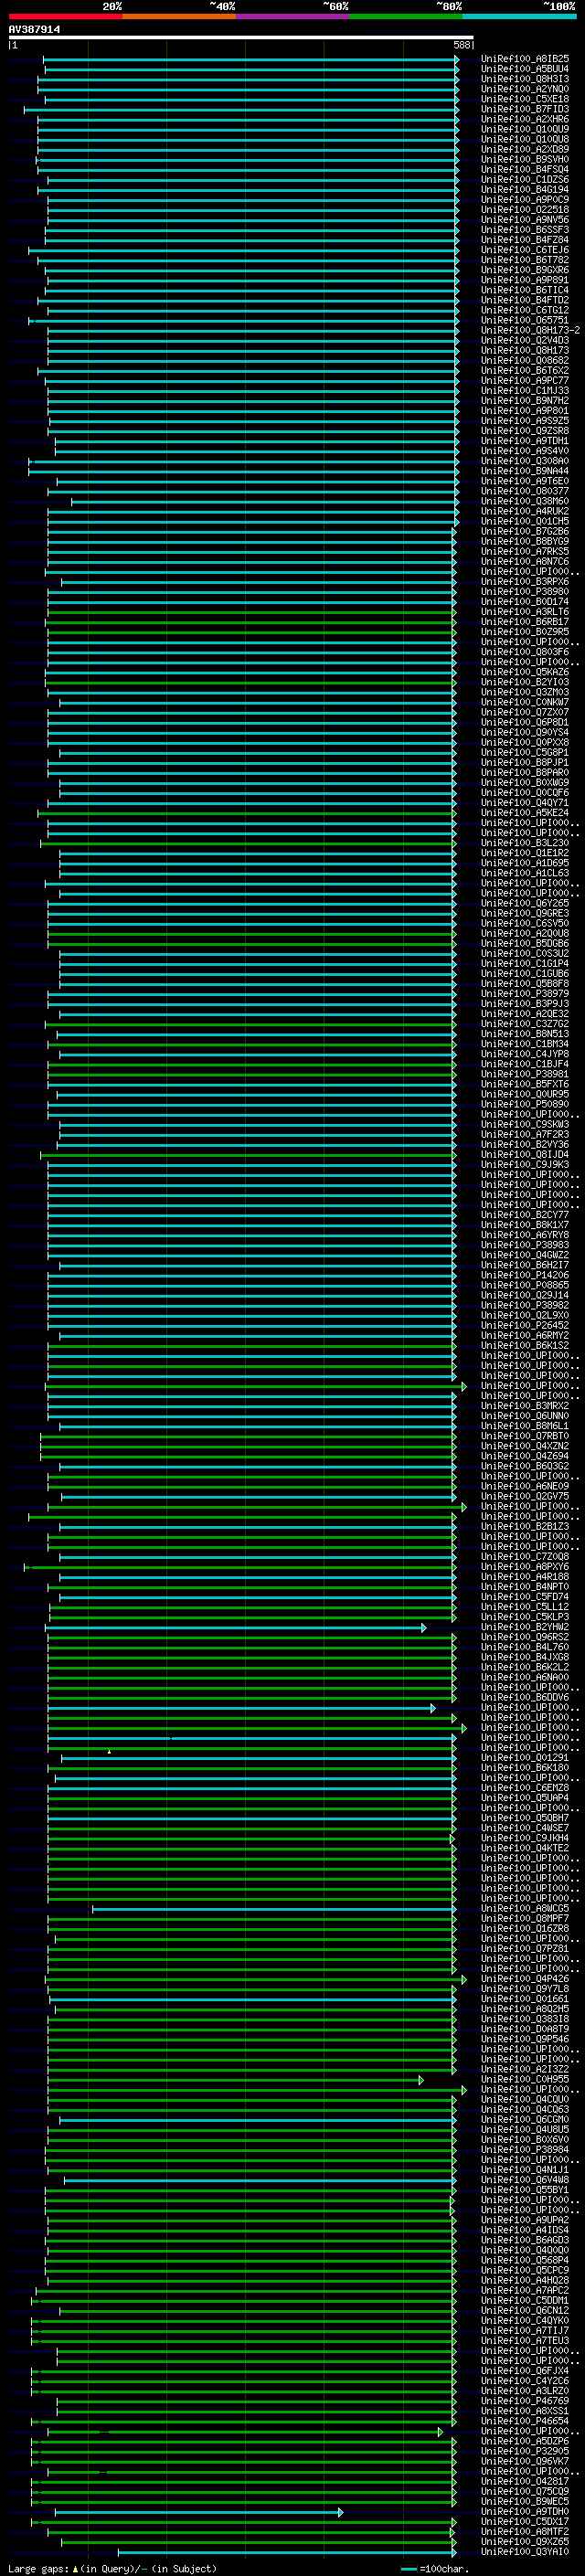Click the cyan 100char scale legend marker
The image size is (585, 2576).
tap(408, 2569)
